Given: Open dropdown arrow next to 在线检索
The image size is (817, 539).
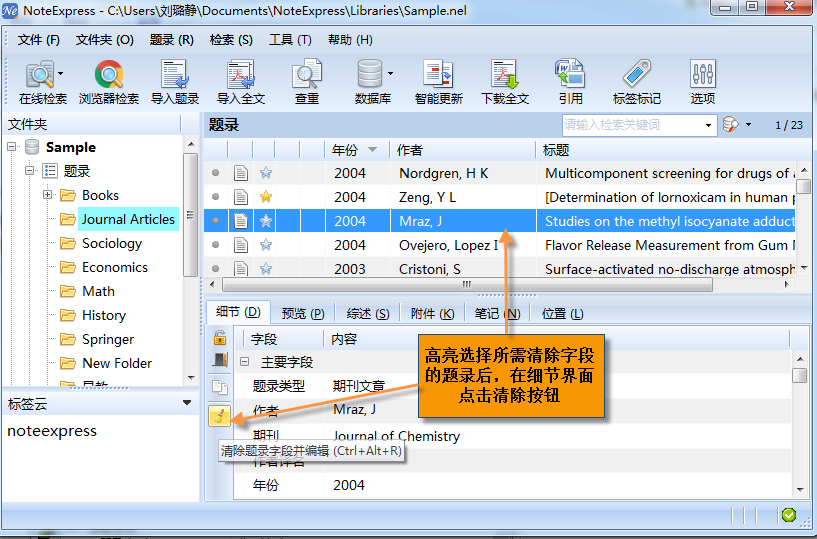Looking at the screenshot, I should pyautogui.click(x=60, y=74).
